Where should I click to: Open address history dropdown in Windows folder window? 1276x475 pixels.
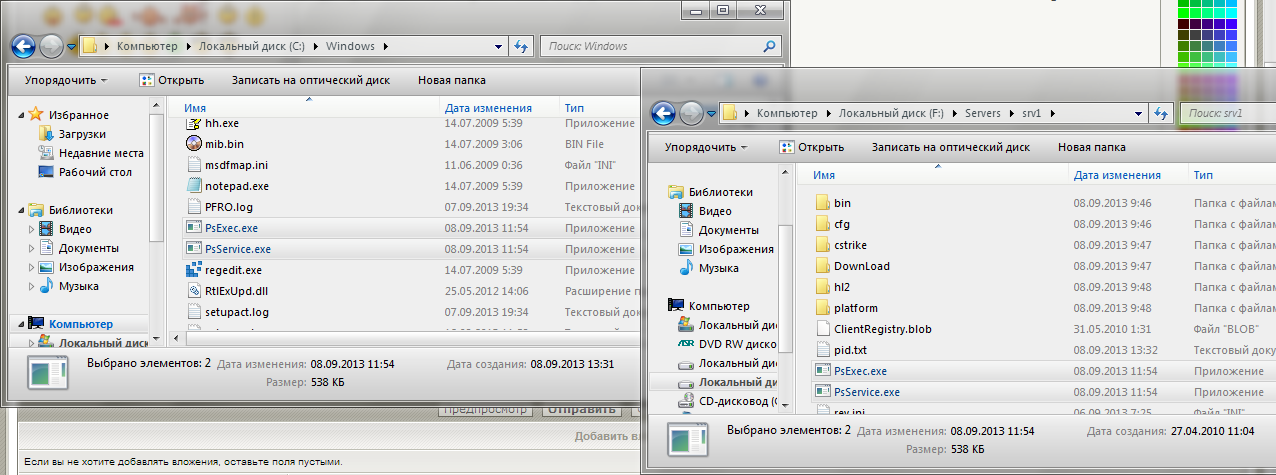pyautogui.click(x=499, y=46)
